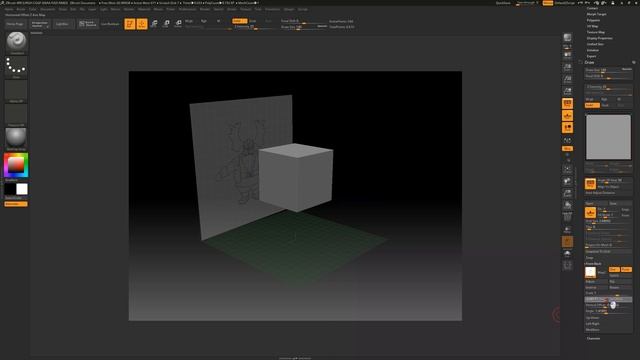Screen dimensions: 640x360
Task: Open the Zplugin menu
Action: pos(289,9)
